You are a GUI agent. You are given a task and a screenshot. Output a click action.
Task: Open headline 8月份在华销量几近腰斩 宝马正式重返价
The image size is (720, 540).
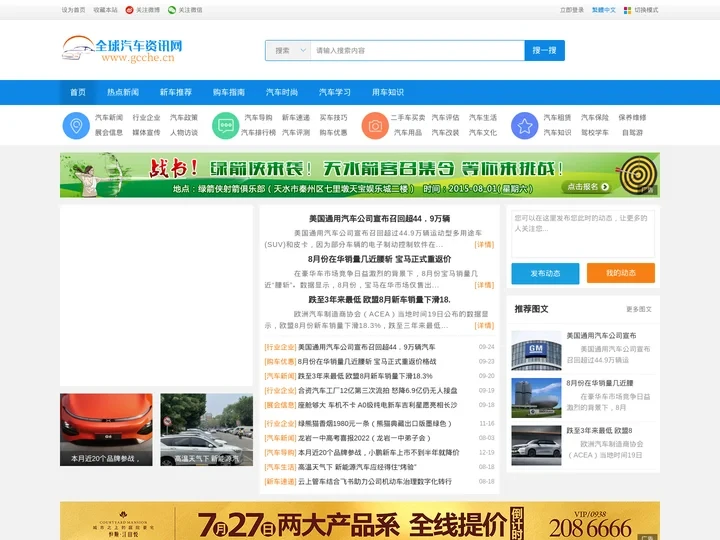click(379, 259)
